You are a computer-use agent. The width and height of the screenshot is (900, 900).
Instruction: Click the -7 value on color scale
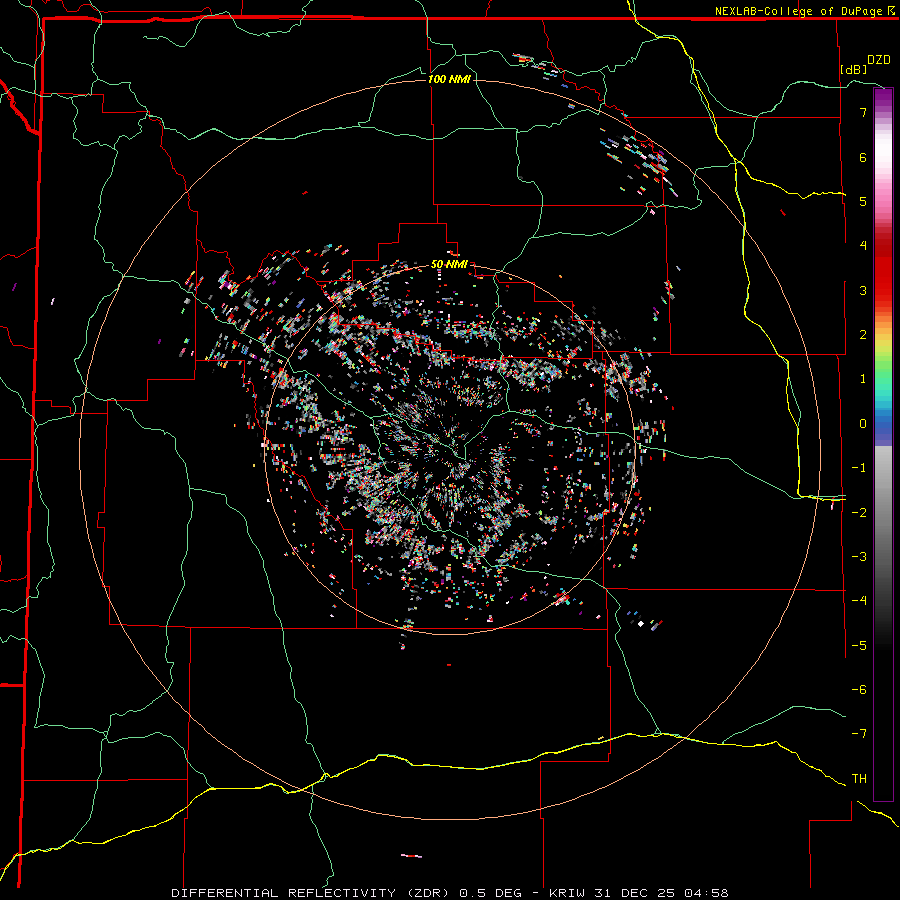click(859, 734)
